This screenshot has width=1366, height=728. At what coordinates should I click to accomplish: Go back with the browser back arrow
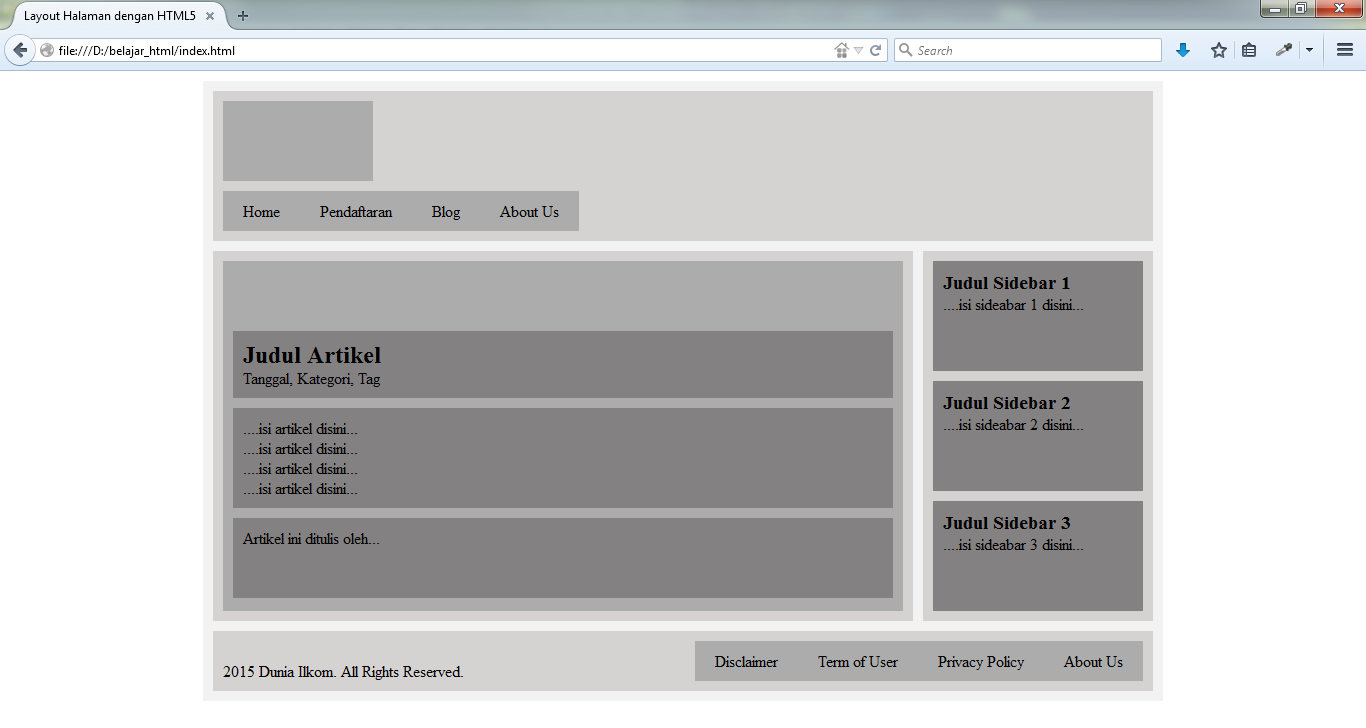tap(19, 50)
